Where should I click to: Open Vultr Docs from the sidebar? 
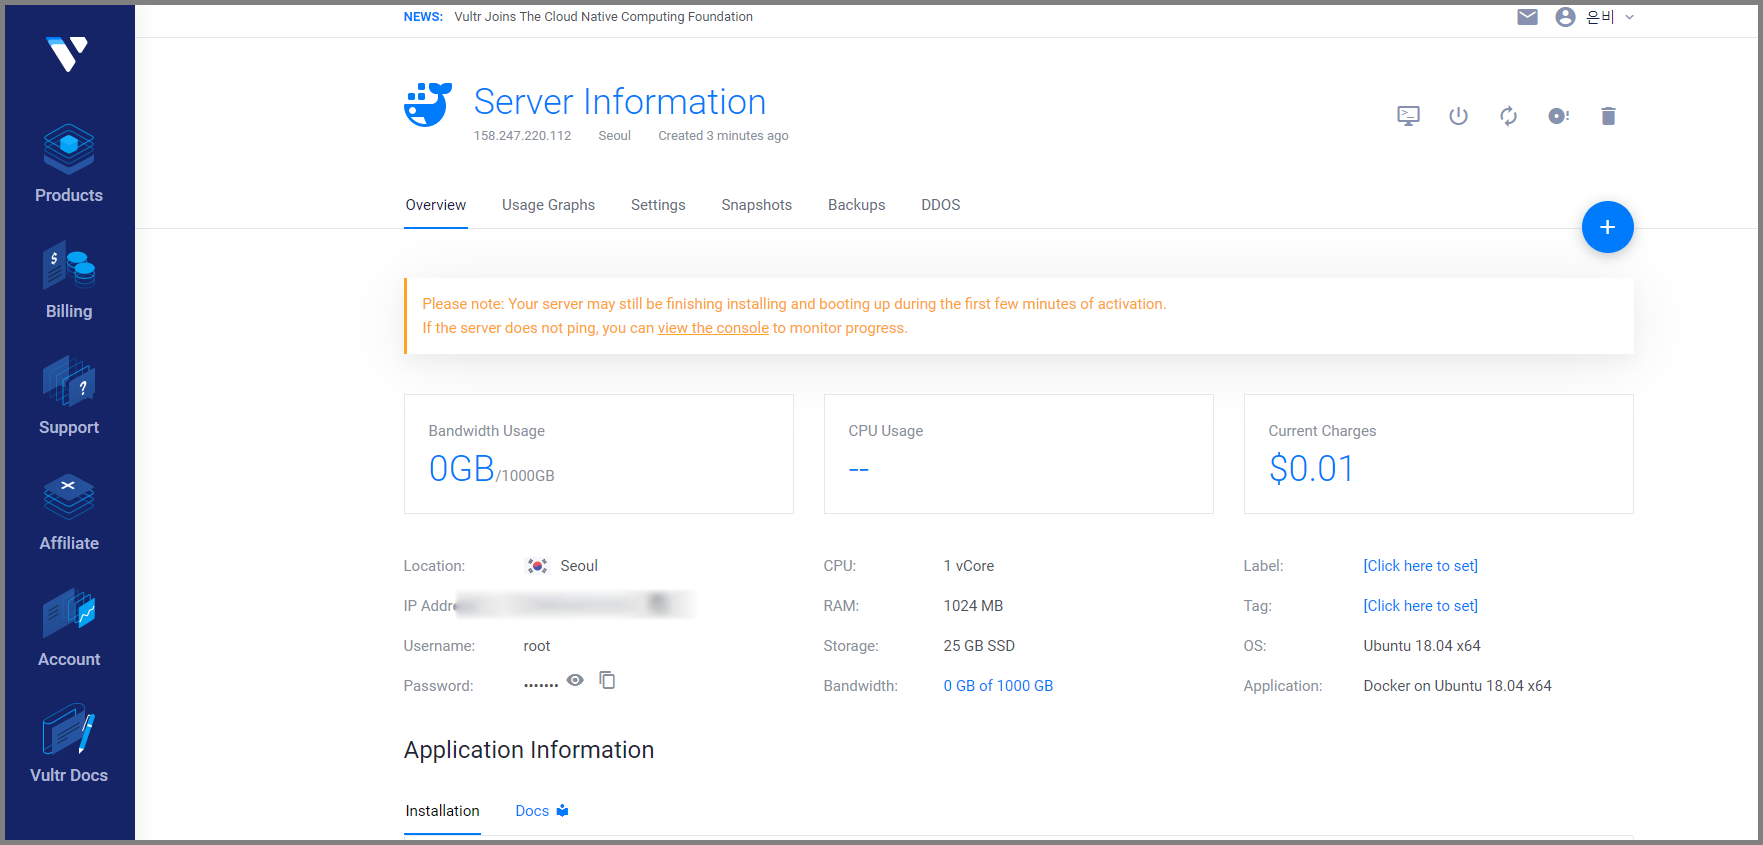pos(69,744)
